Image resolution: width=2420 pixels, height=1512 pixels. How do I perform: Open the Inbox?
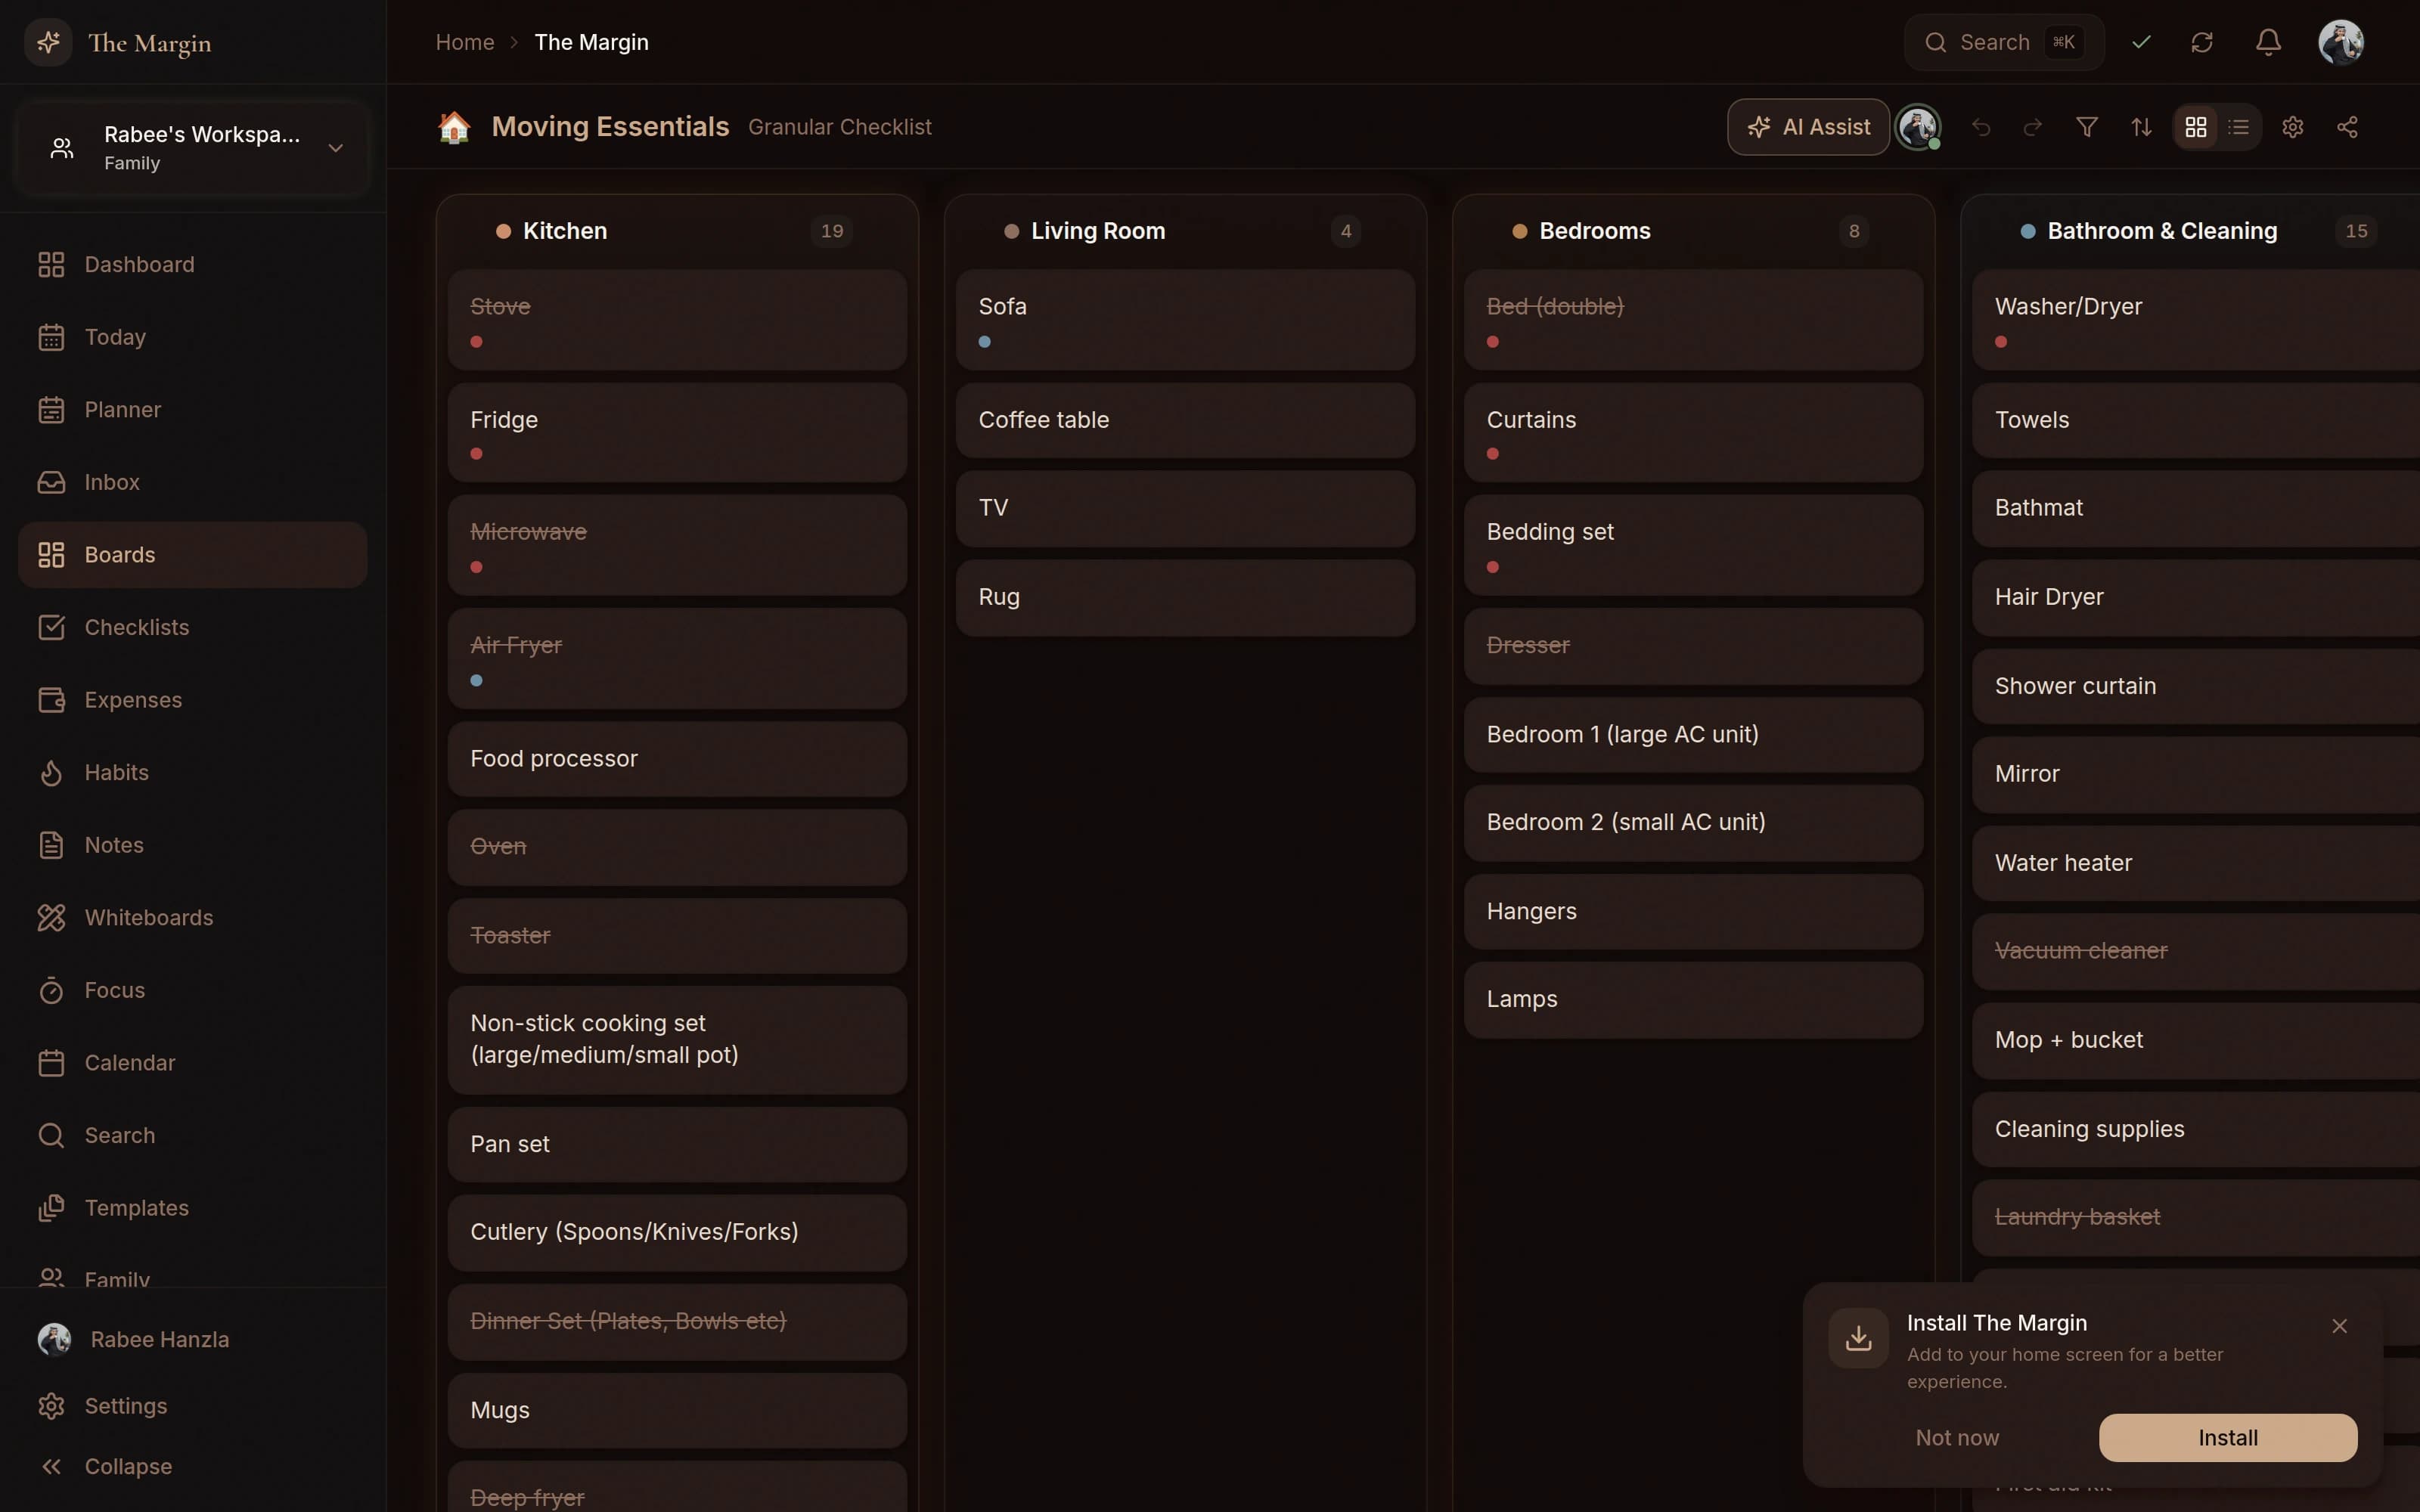192,482
